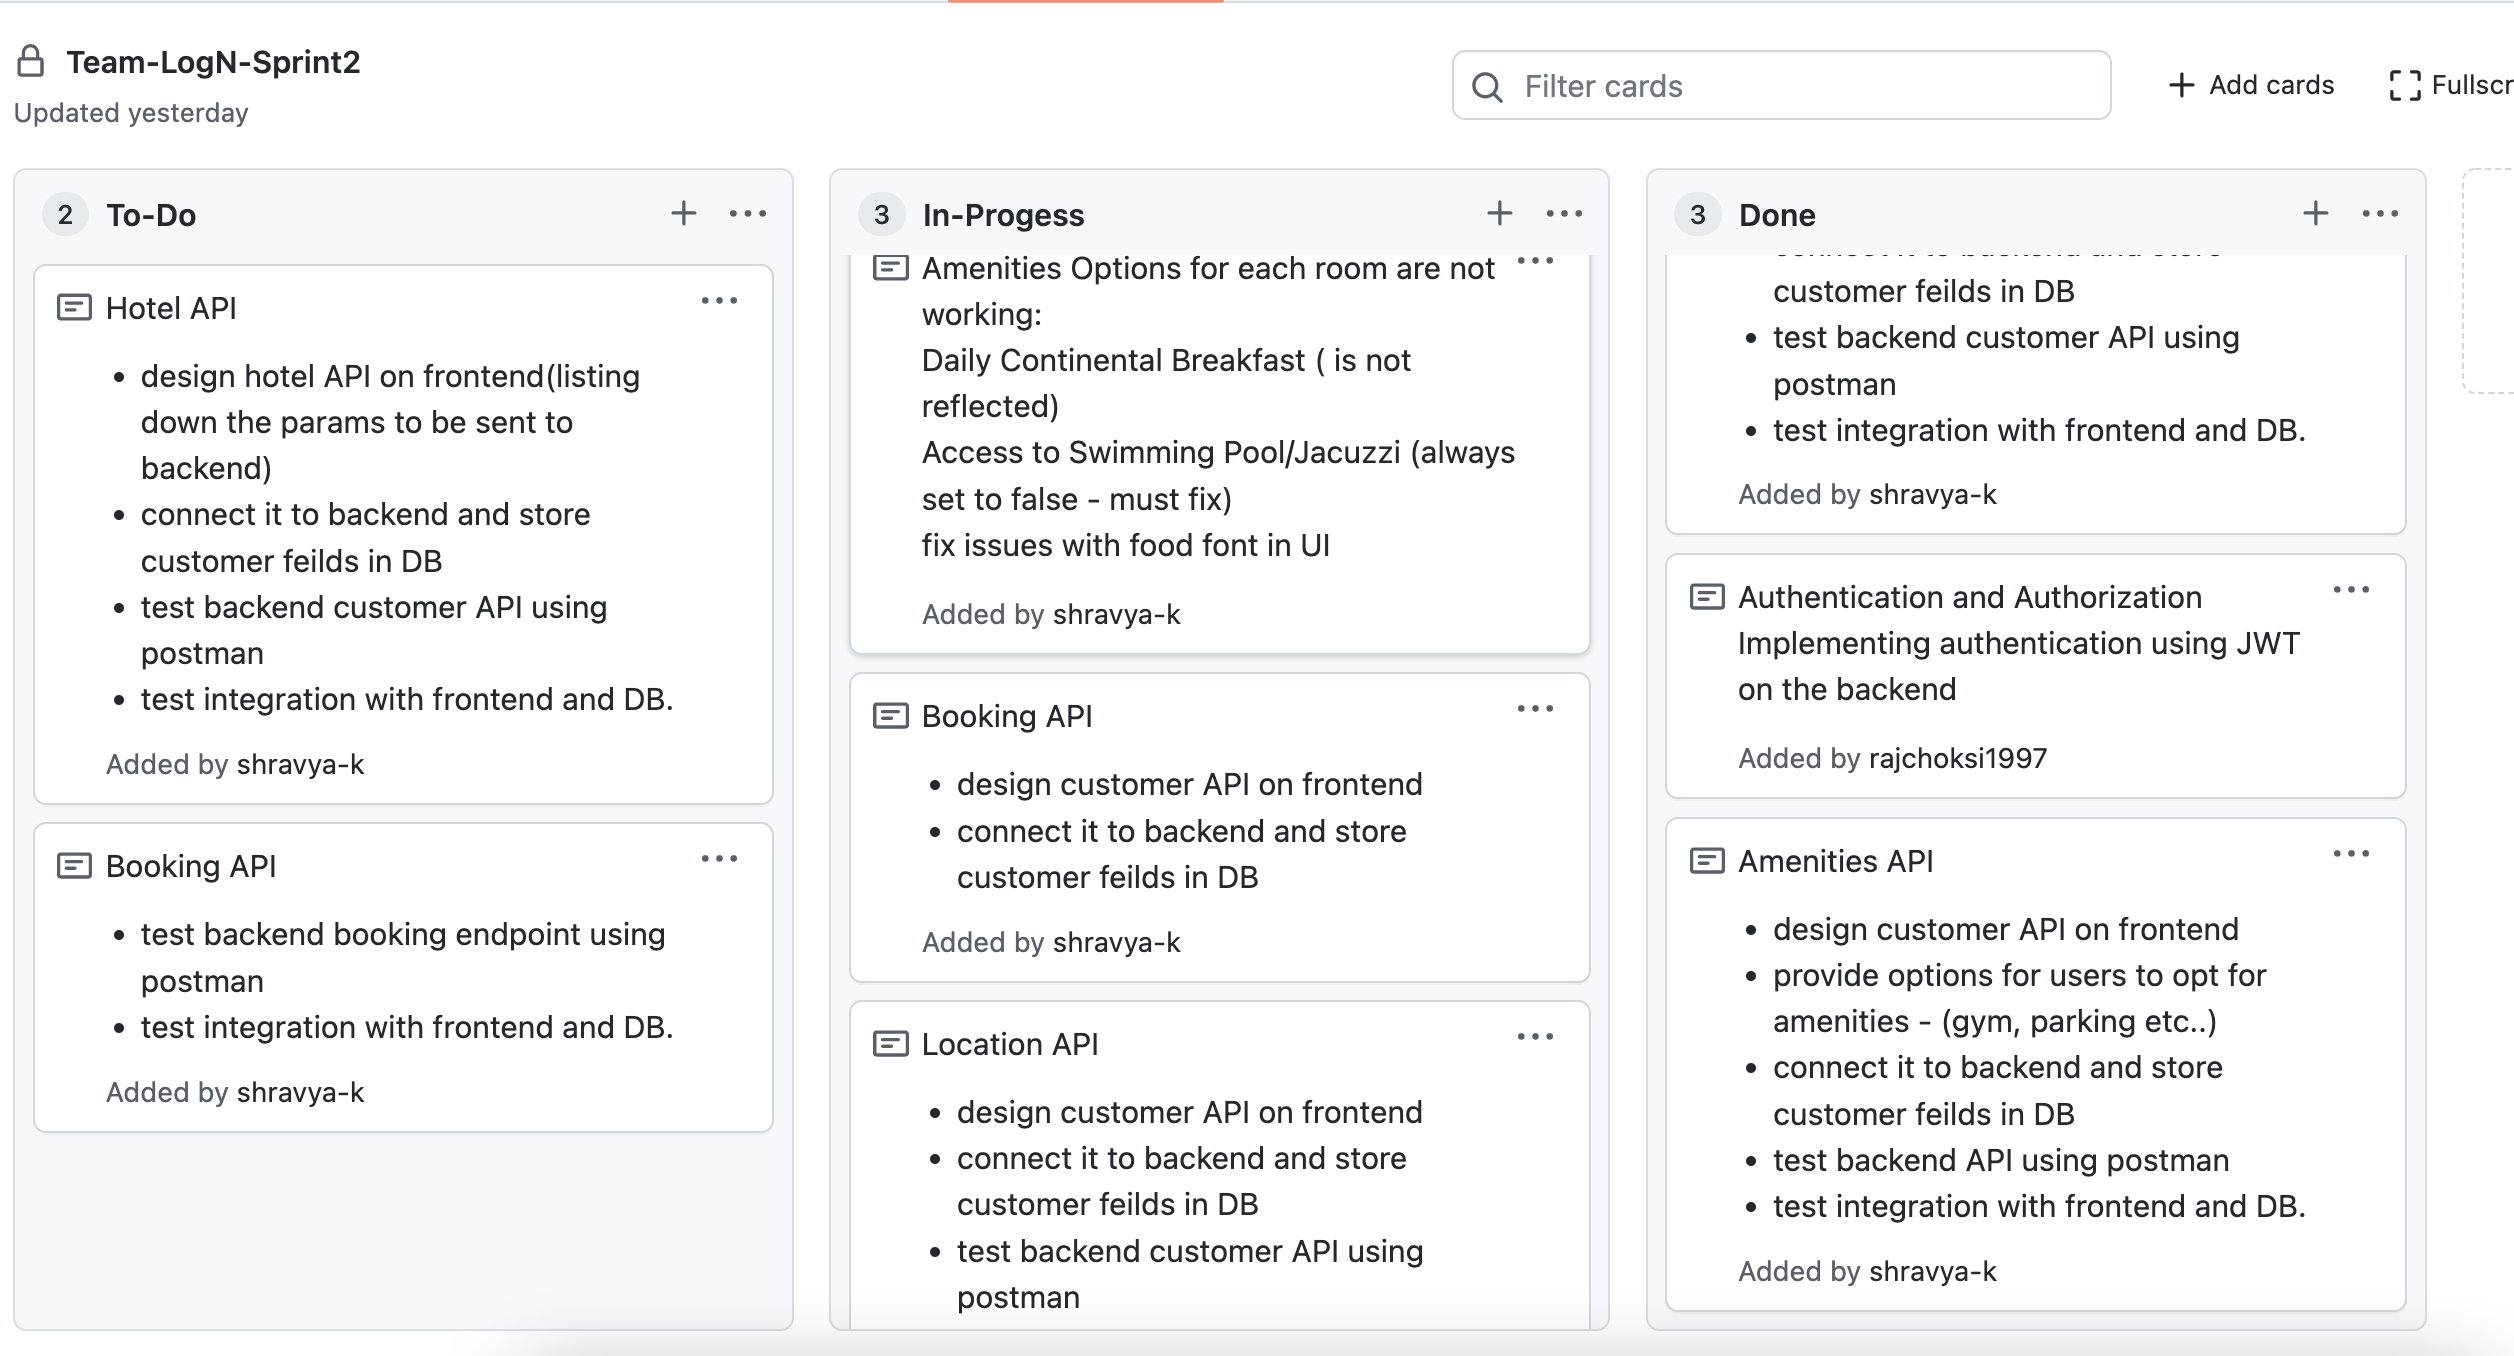Click the lock icon next to Team-LogN-Sprint2
This screenshot has height=1356, width=2514.
pos(30,62)
